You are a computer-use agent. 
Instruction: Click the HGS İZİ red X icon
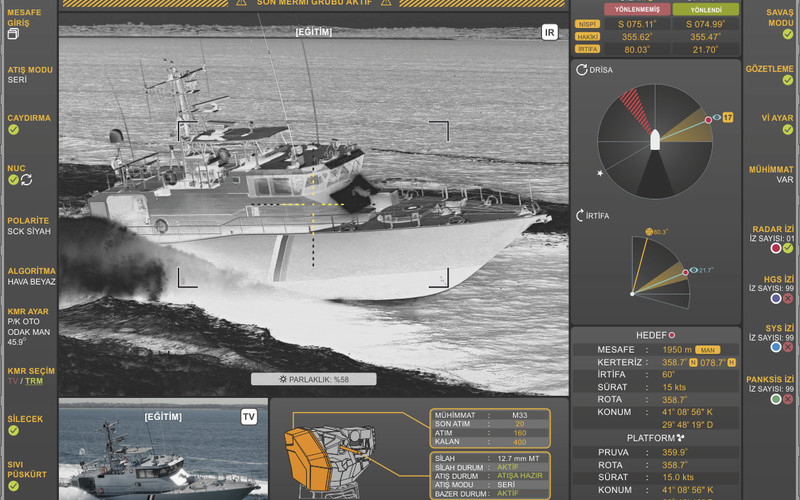[x=788, y=298]
